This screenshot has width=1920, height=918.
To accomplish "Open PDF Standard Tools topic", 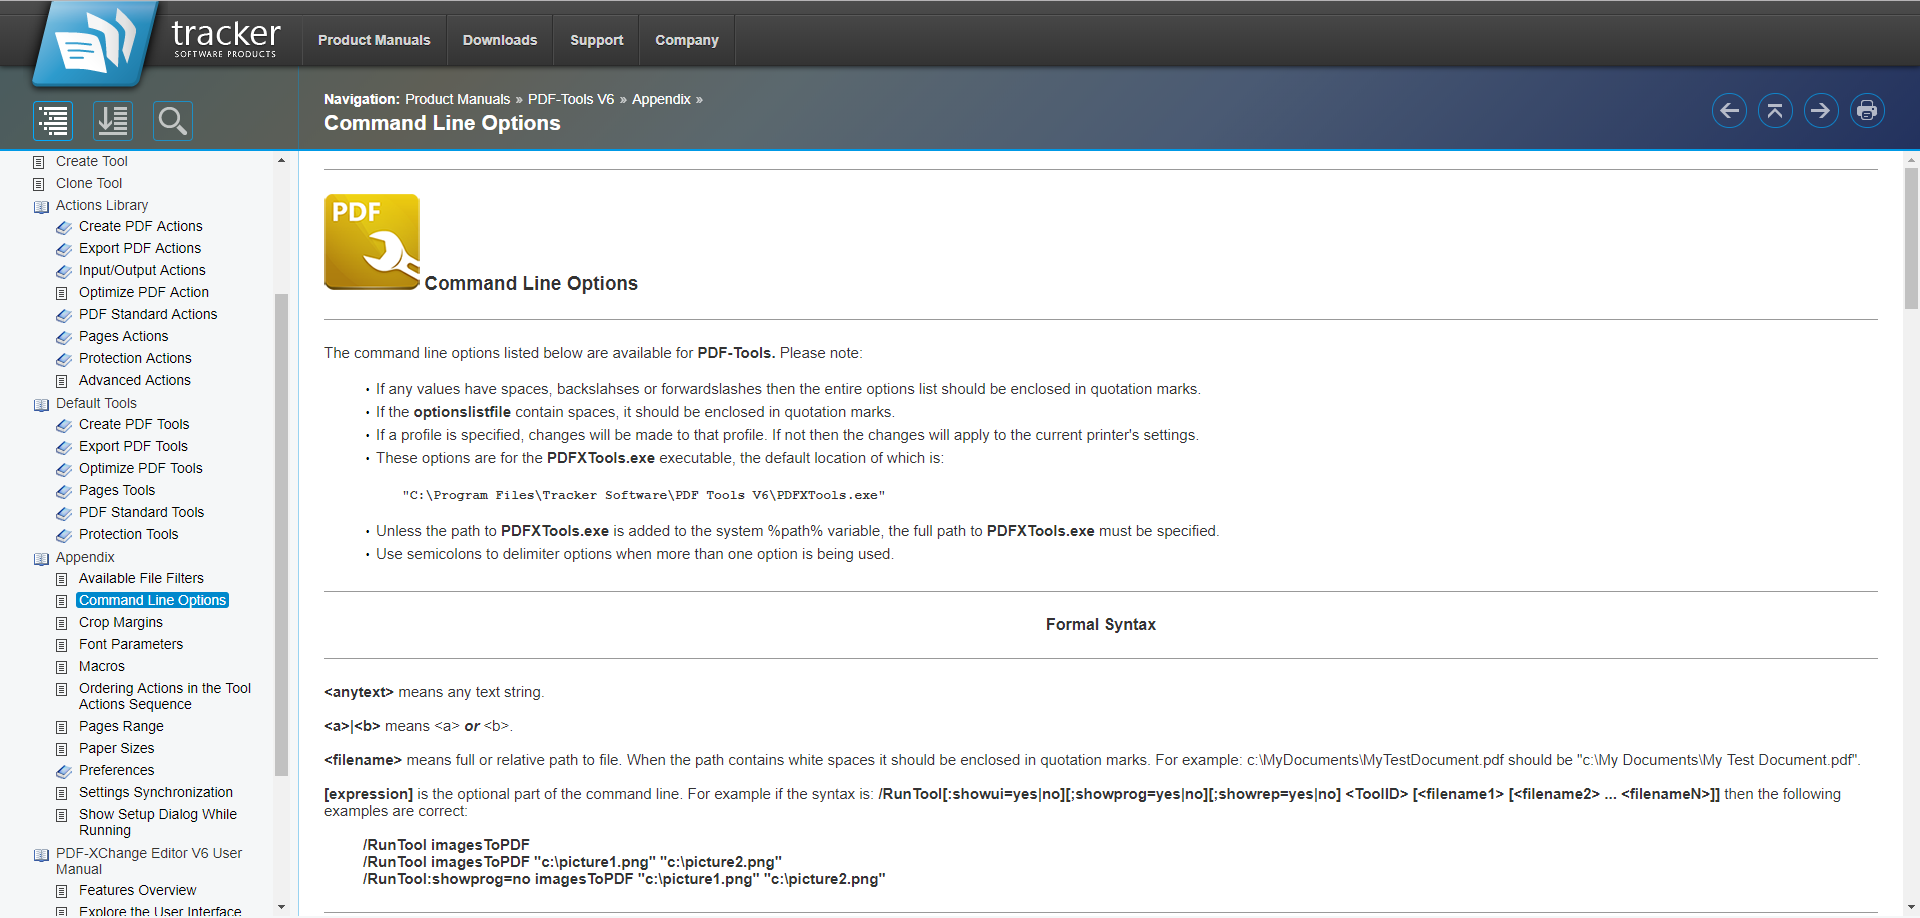I will tap(141, 512).
